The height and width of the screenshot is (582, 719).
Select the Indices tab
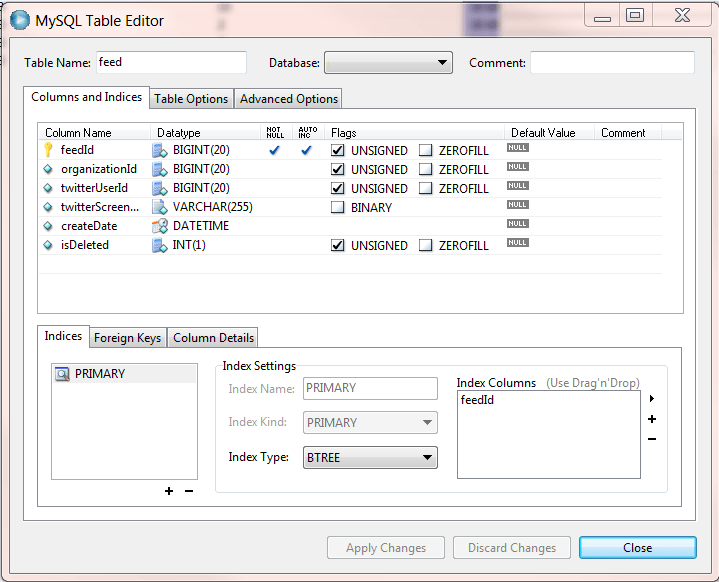[63, 336]
